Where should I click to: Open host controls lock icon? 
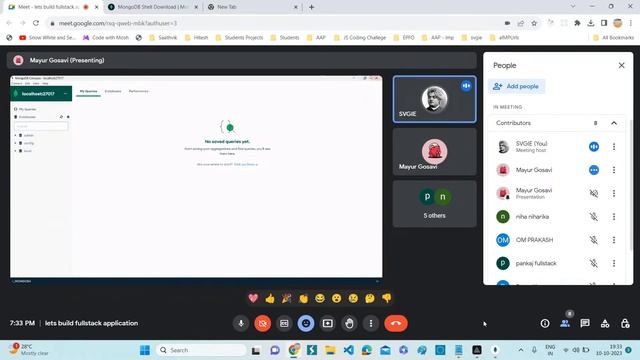click(x=625, y=323)
